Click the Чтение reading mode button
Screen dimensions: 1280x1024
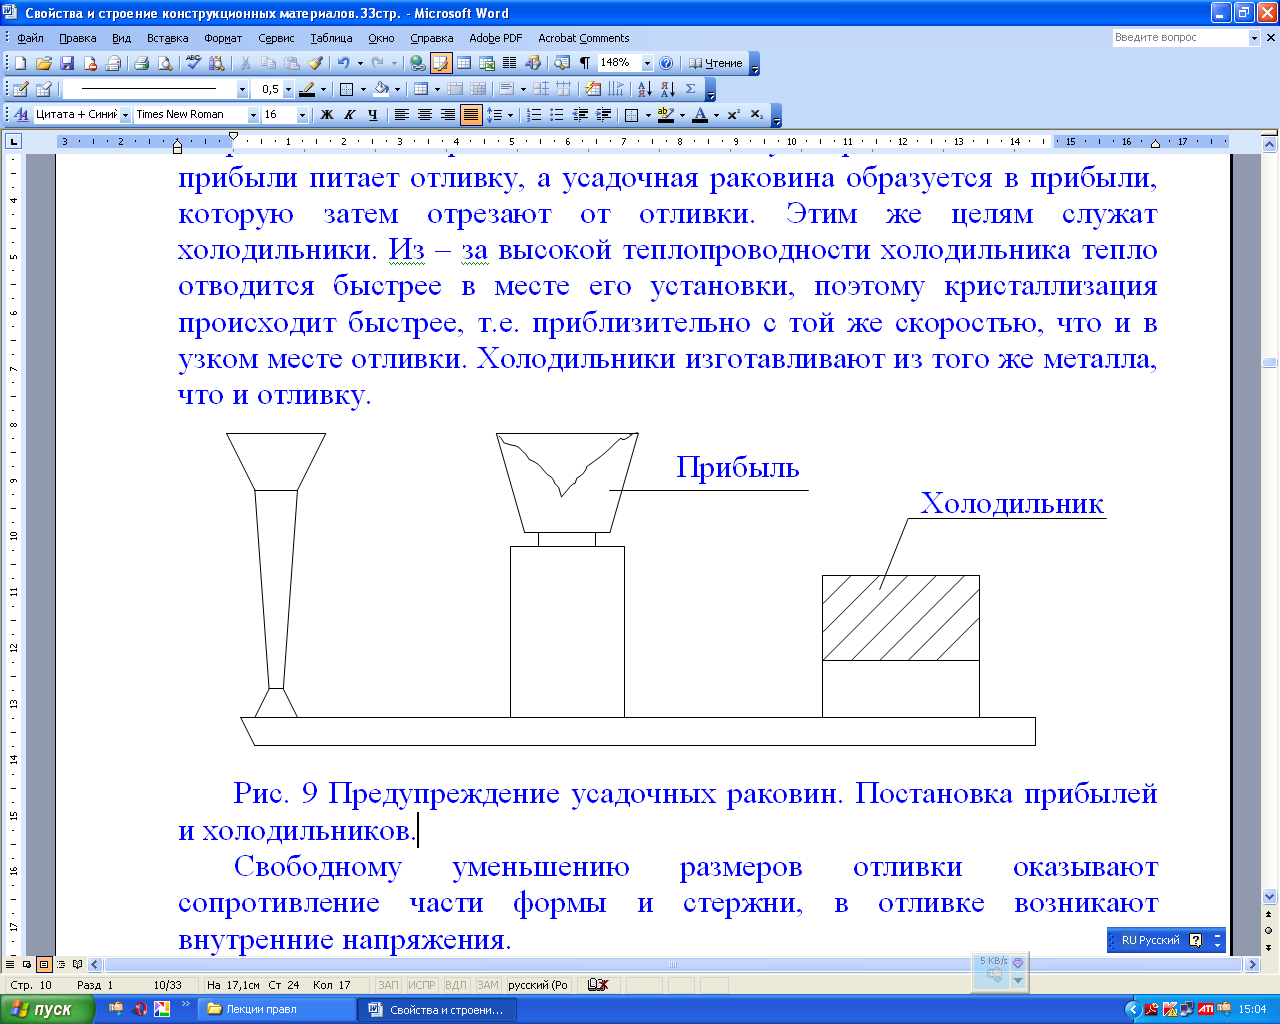tap(715, 63)
